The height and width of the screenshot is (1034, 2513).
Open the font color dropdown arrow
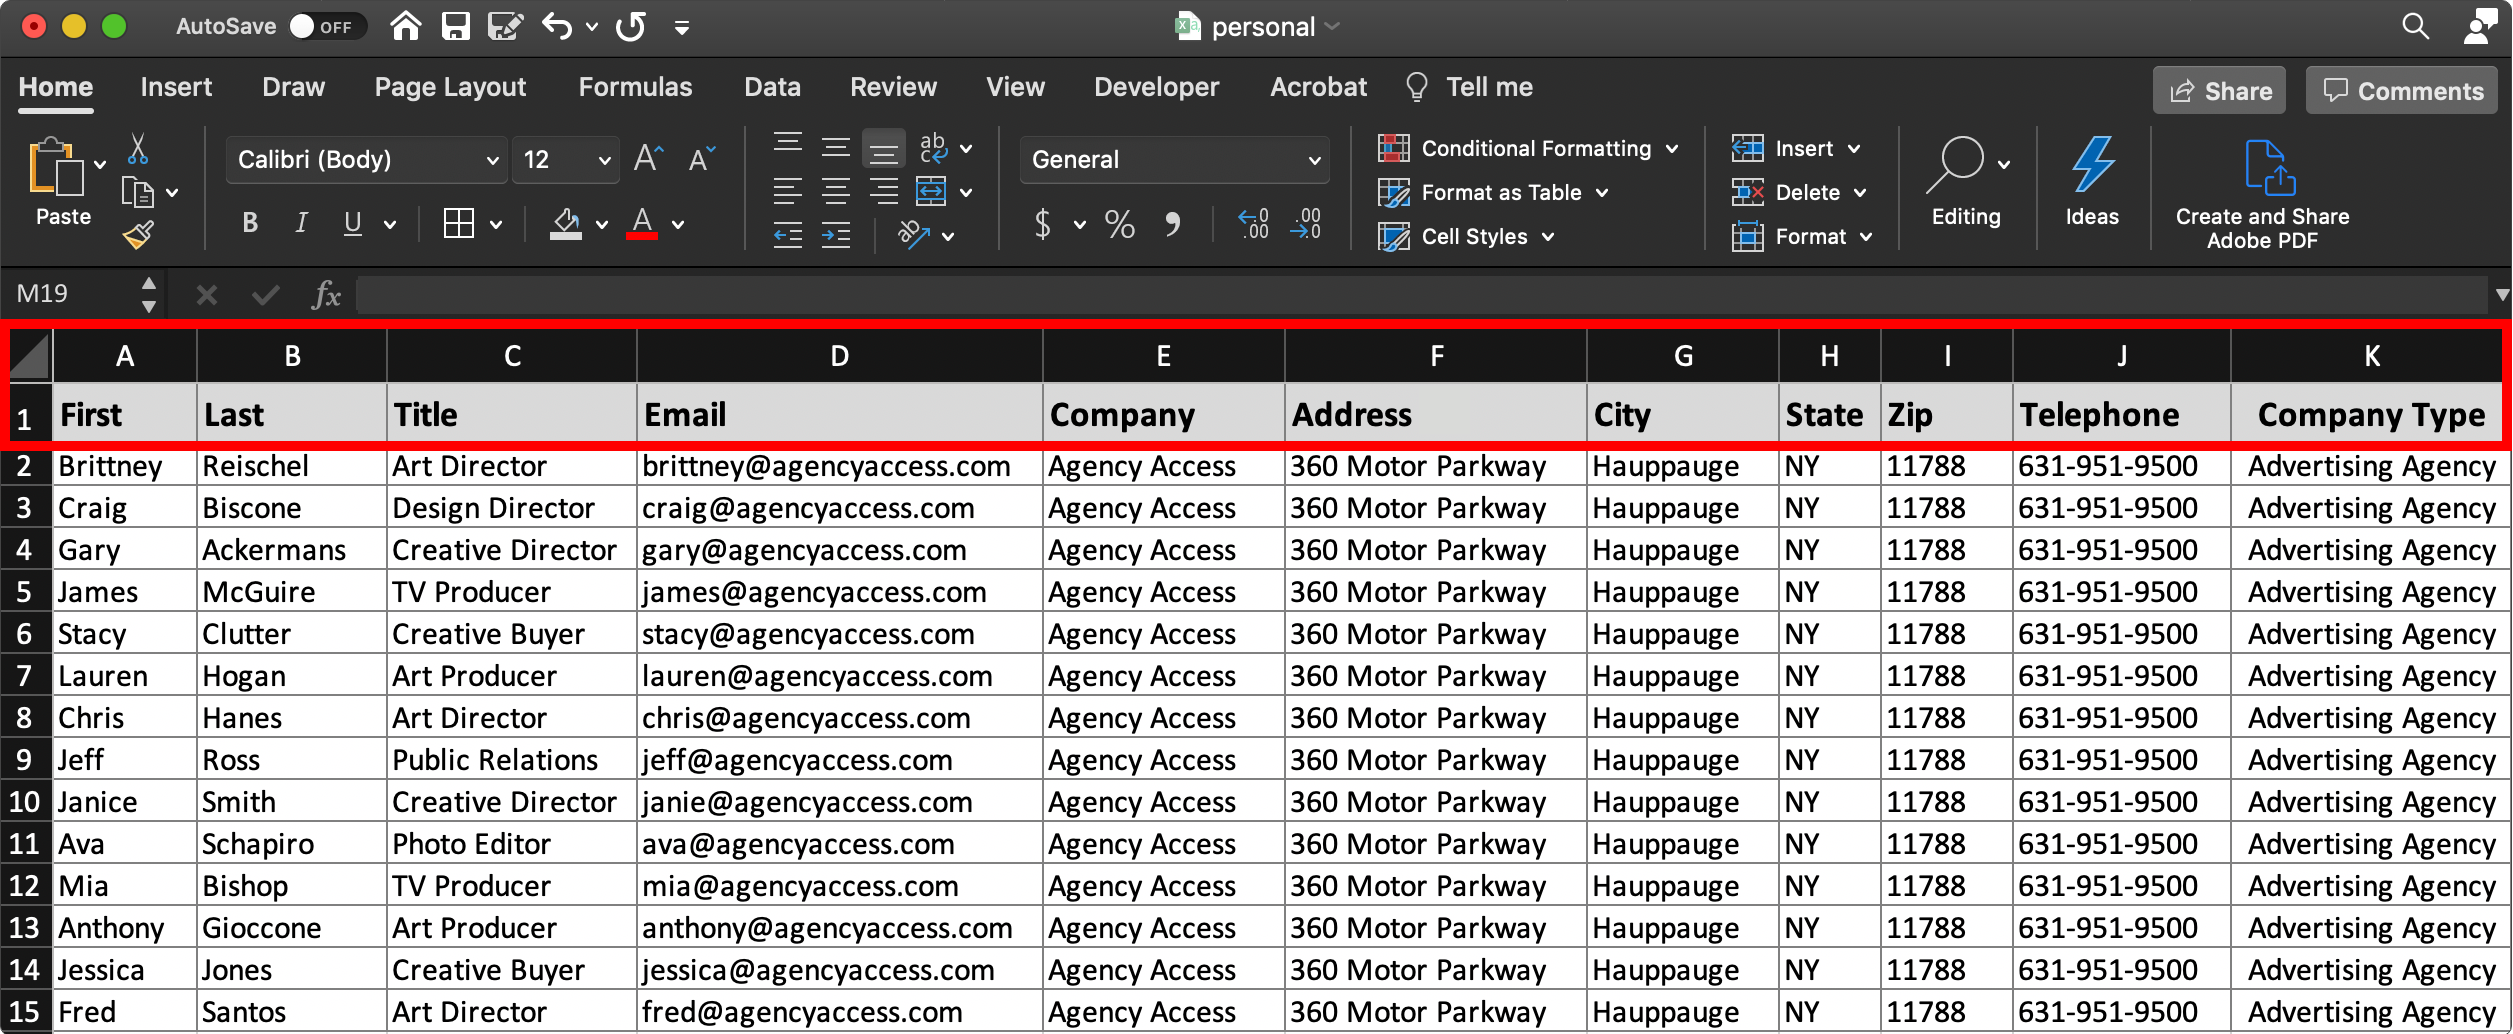tap(678, 225)
